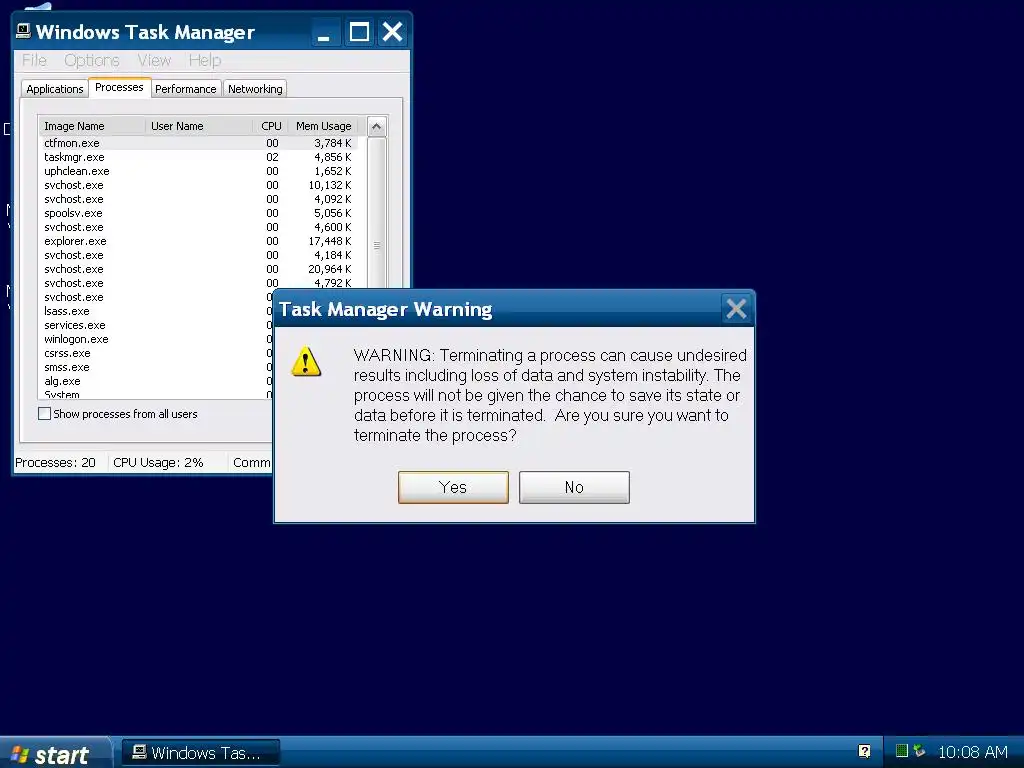Sort processes by User Name column
1024x768 pixels.
point(199,126)
